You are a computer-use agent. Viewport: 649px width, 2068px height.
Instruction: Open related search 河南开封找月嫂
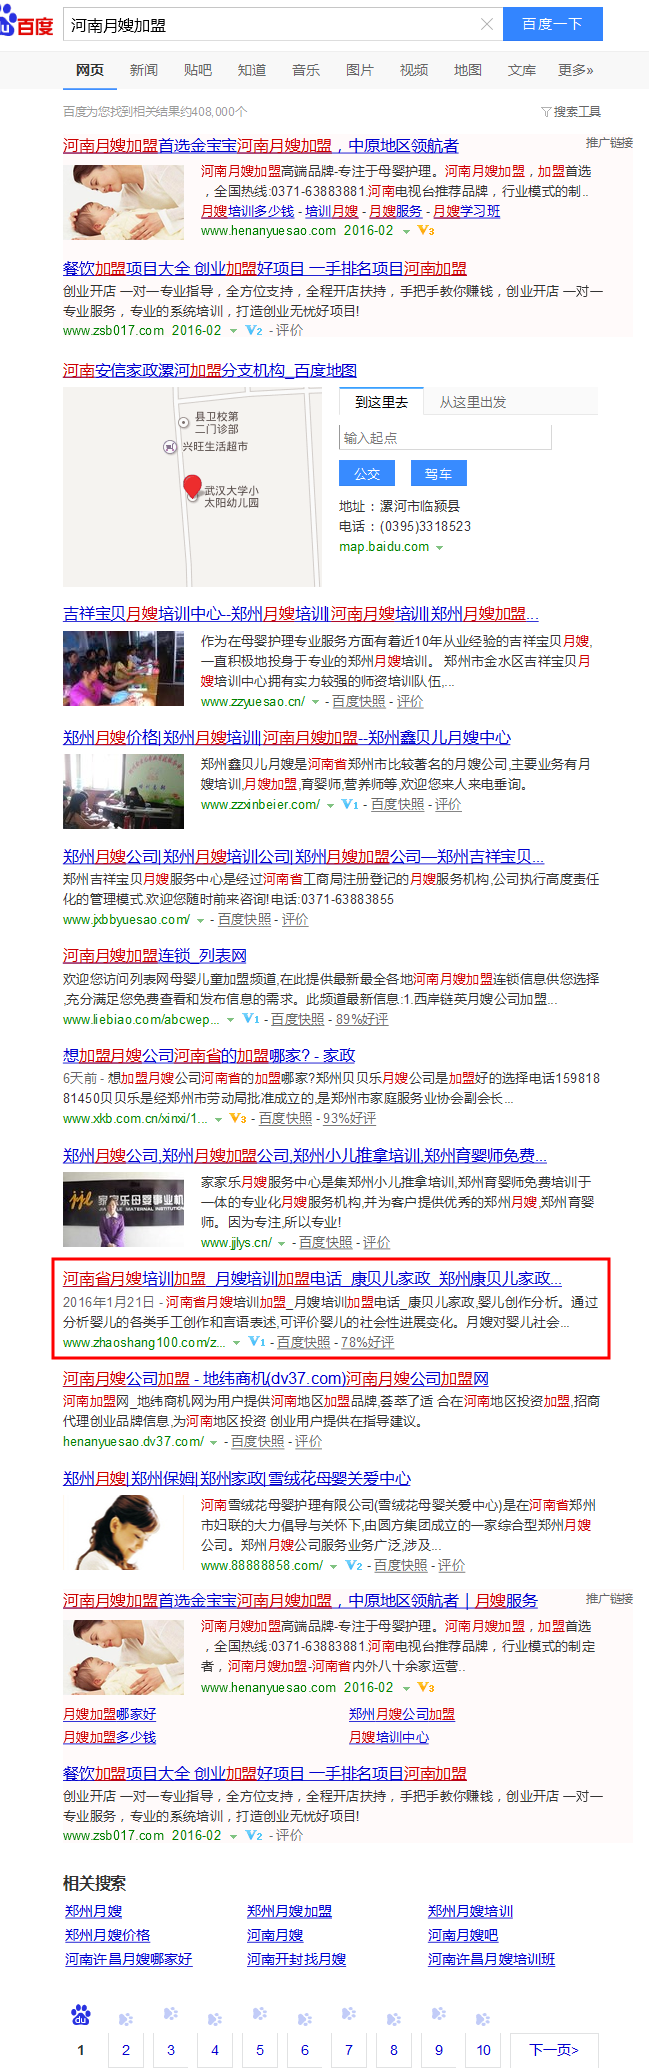[x=296, y=1959]
